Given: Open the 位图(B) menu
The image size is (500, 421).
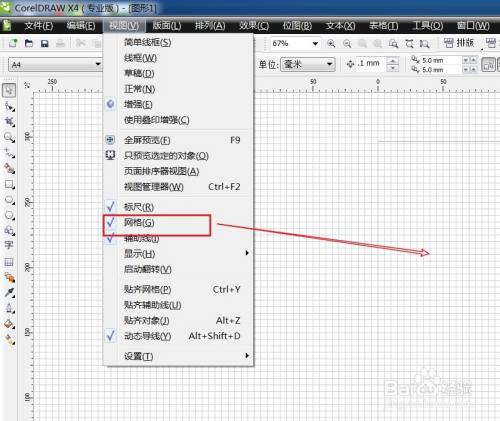Looking at the screenshot, I should coord(297,26).
